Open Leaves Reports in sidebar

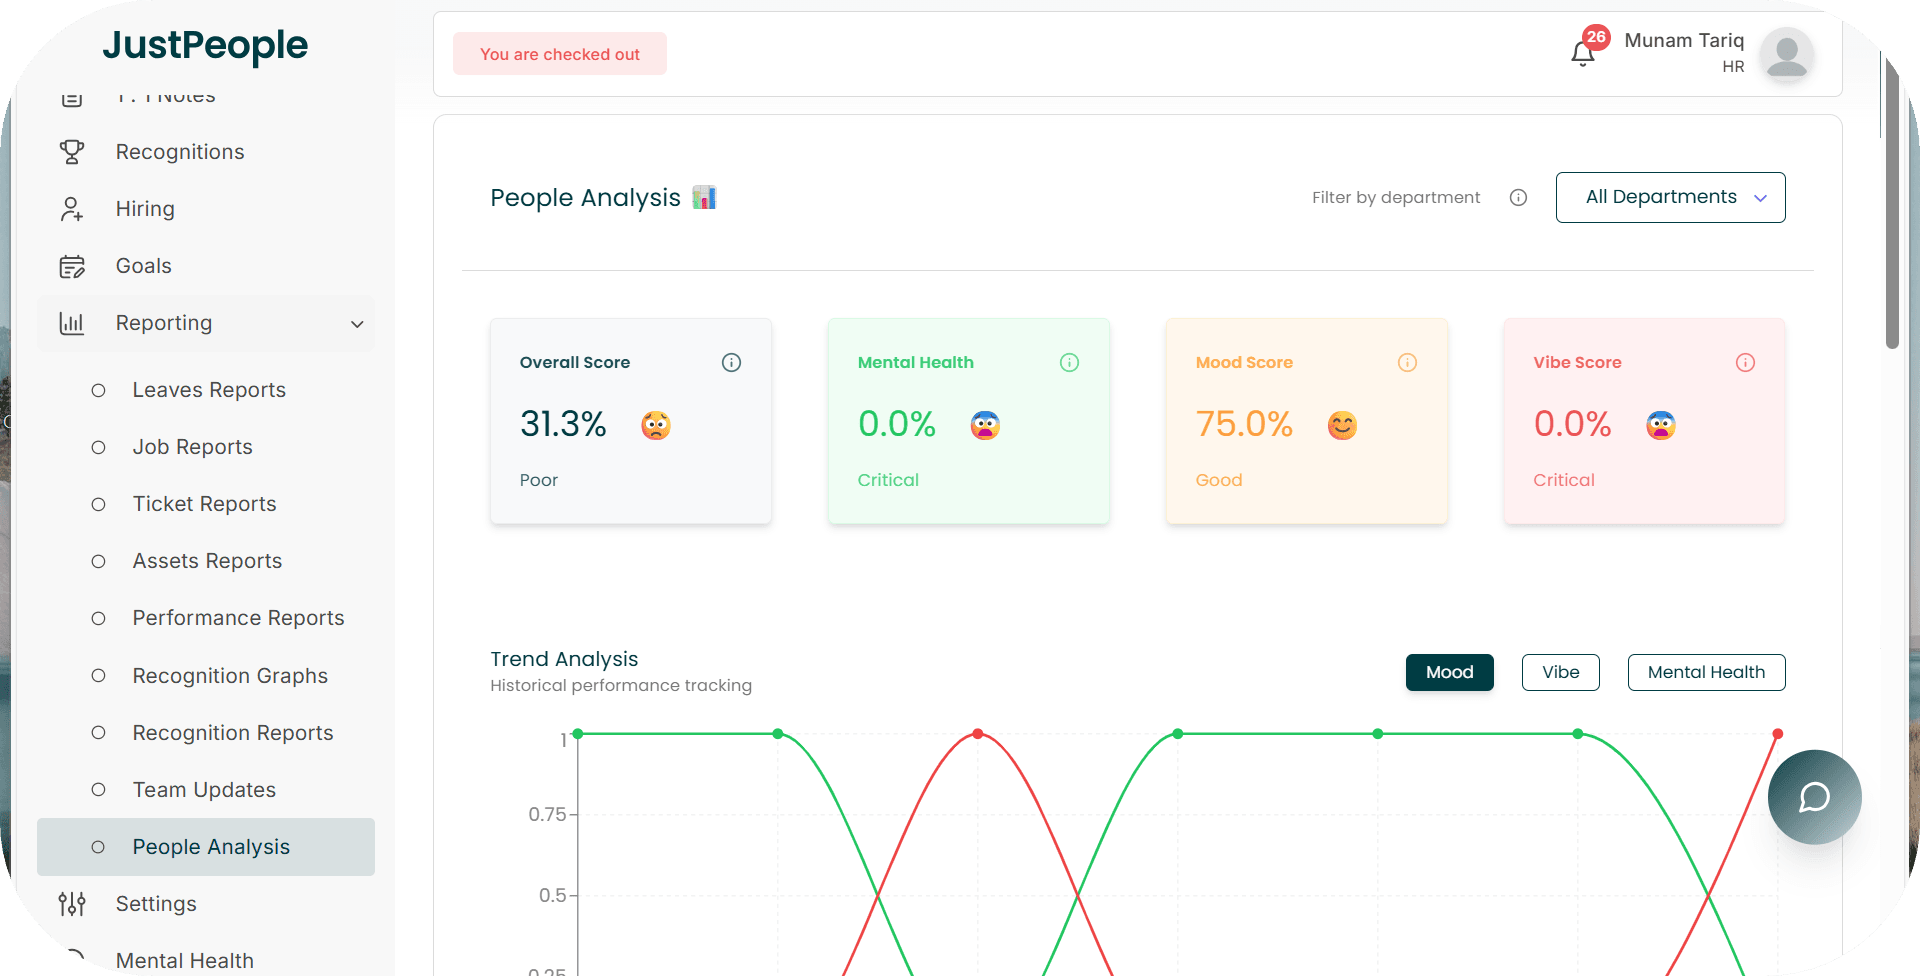pos(209,390)
